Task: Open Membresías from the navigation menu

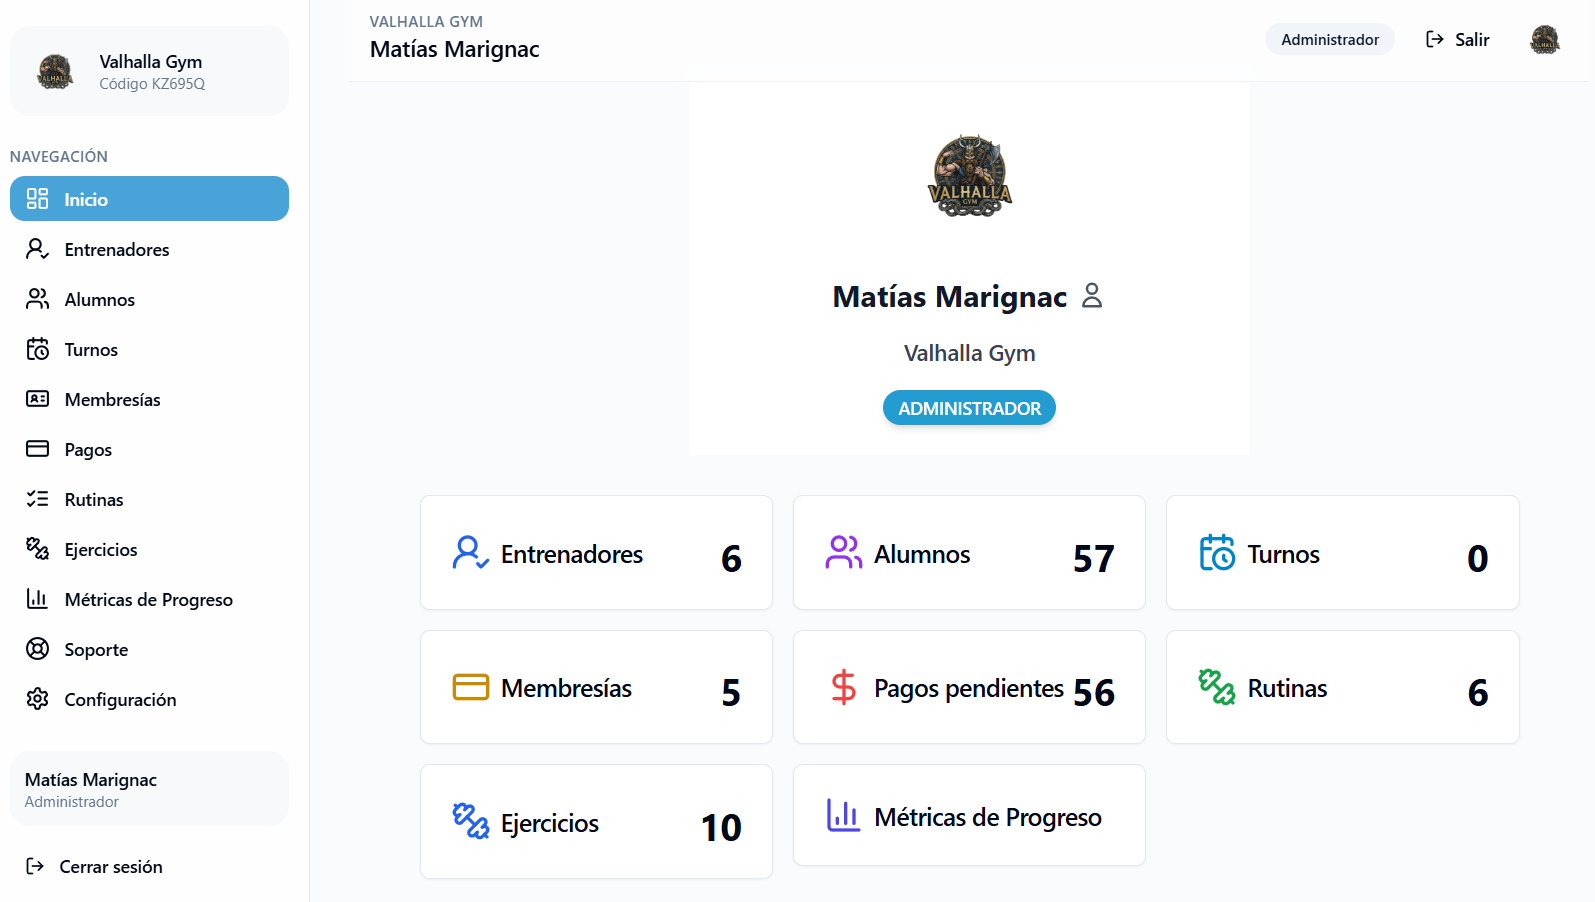Action: [112, 399]
